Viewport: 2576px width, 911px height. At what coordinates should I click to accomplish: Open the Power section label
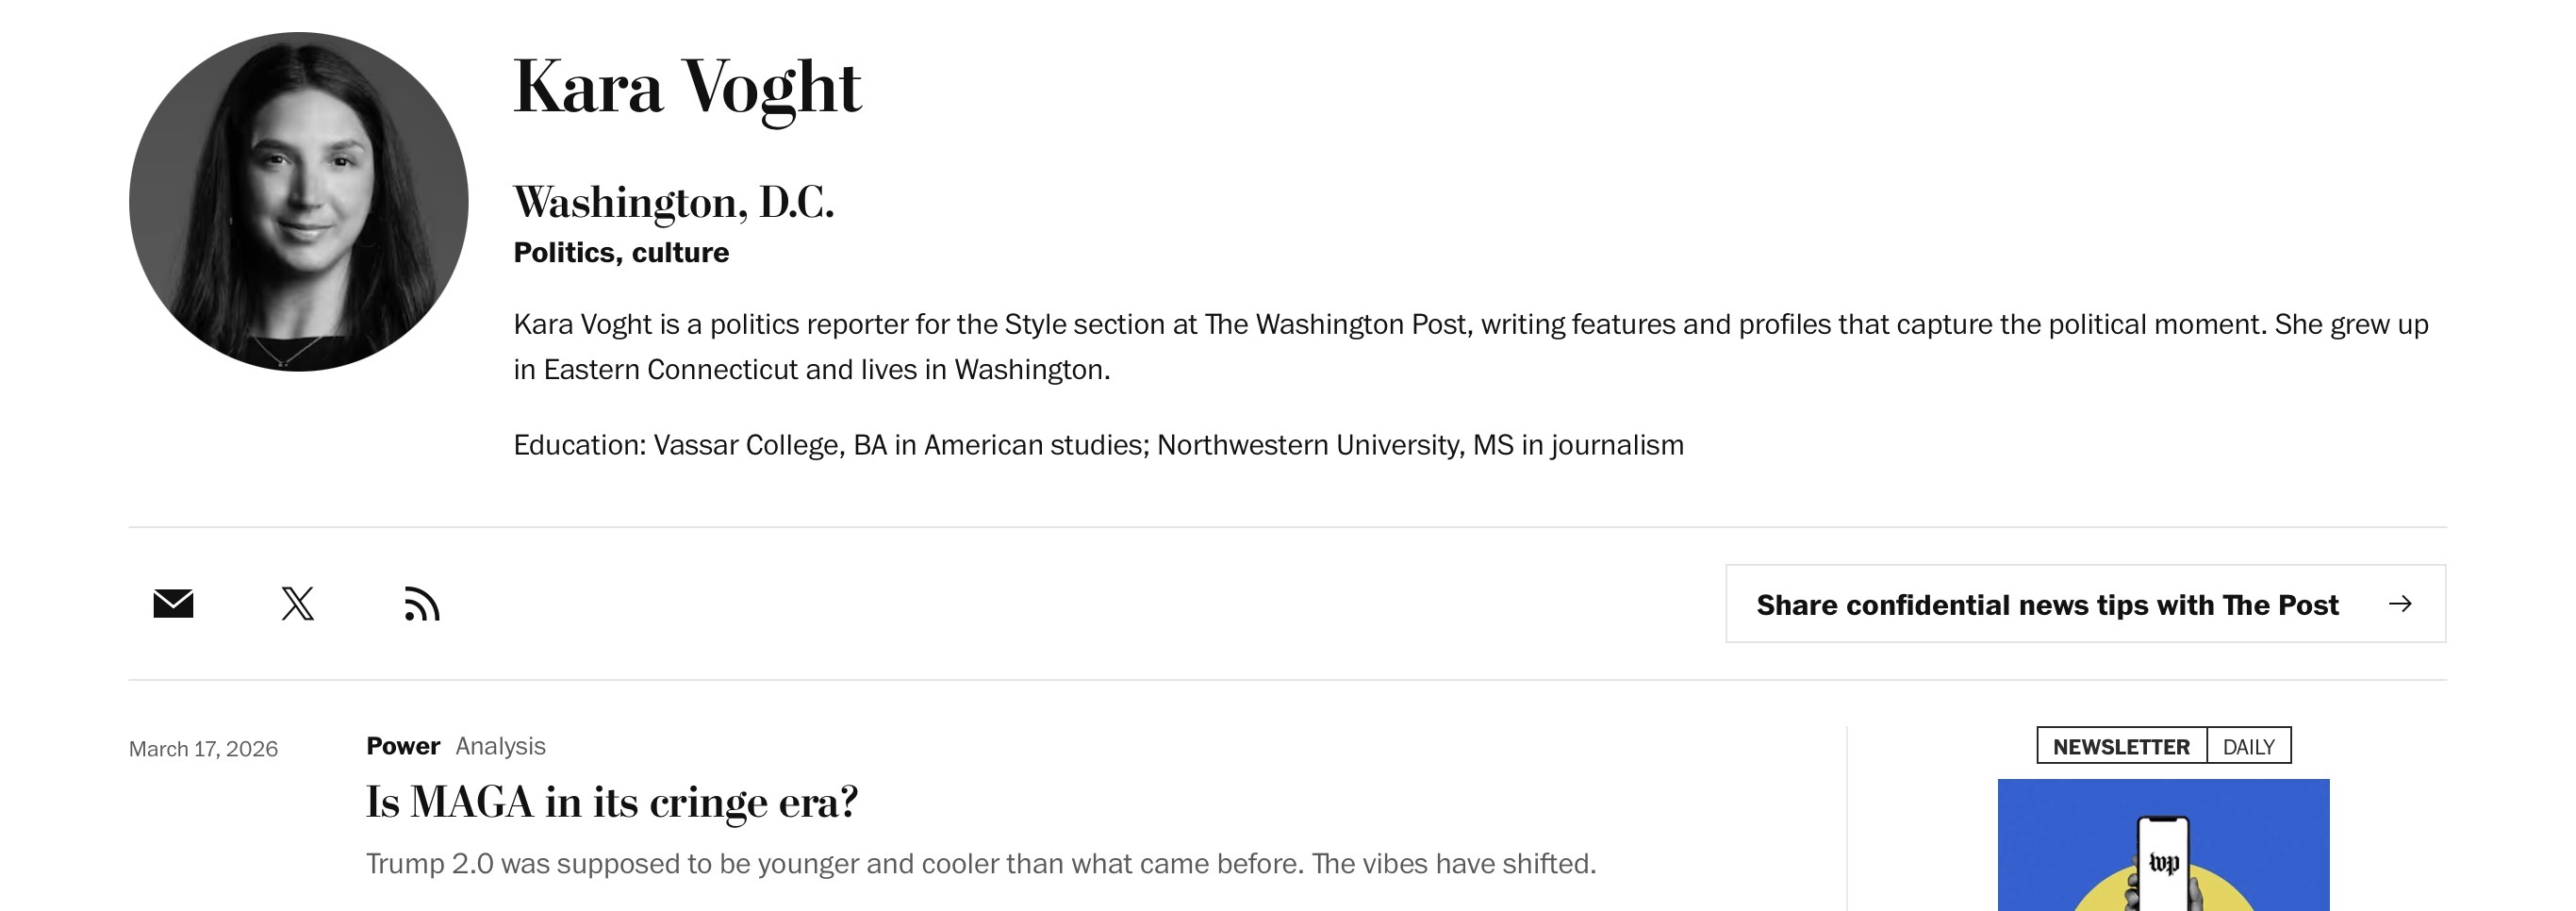403,746
